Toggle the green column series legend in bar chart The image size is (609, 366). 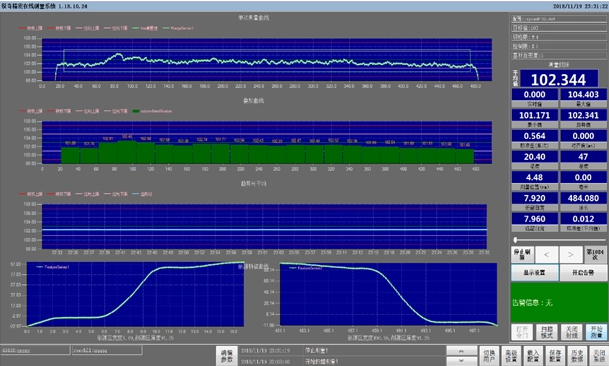[152, 111]
